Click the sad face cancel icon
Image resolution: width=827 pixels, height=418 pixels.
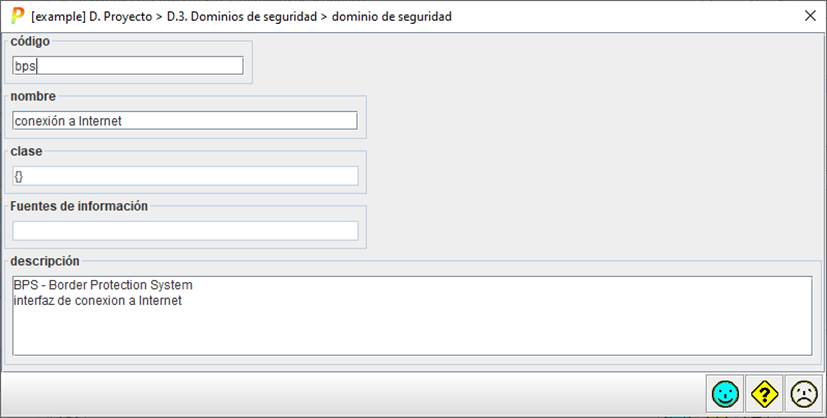point(803,394)
